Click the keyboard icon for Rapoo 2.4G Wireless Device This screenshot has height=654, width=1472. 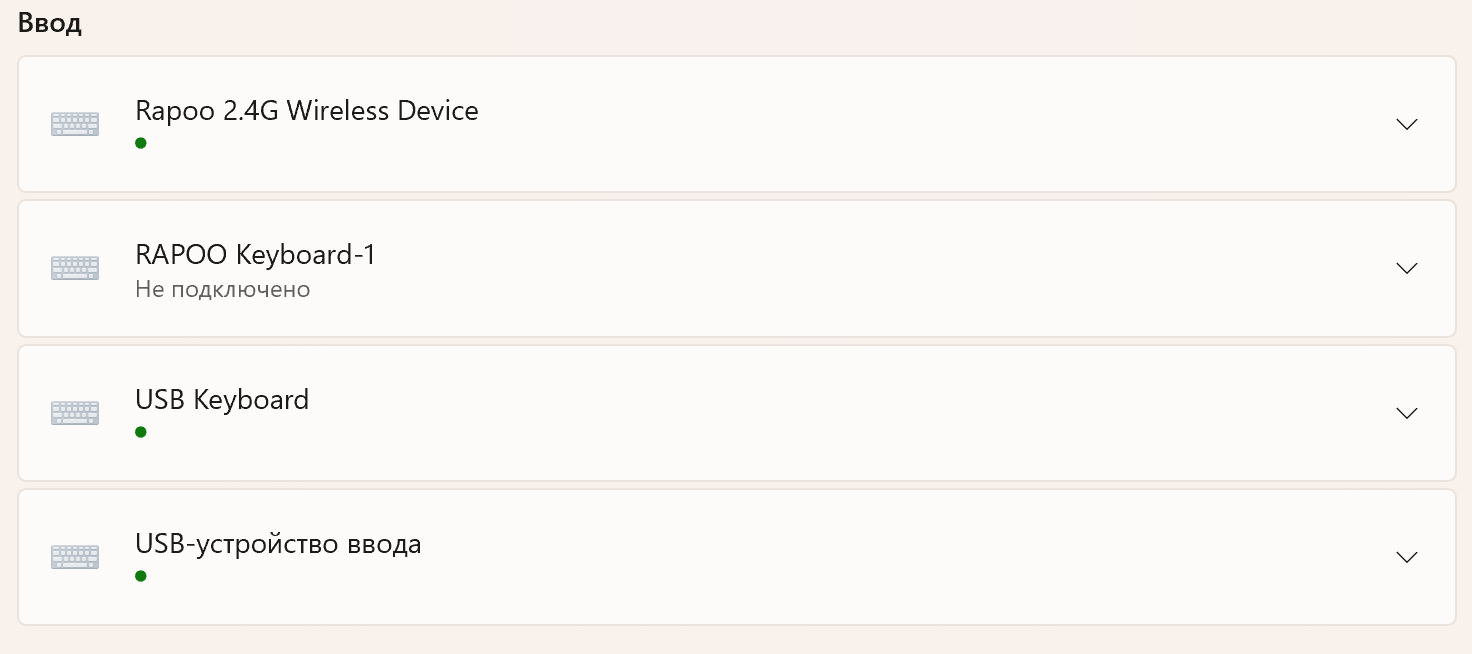(75, 124)
